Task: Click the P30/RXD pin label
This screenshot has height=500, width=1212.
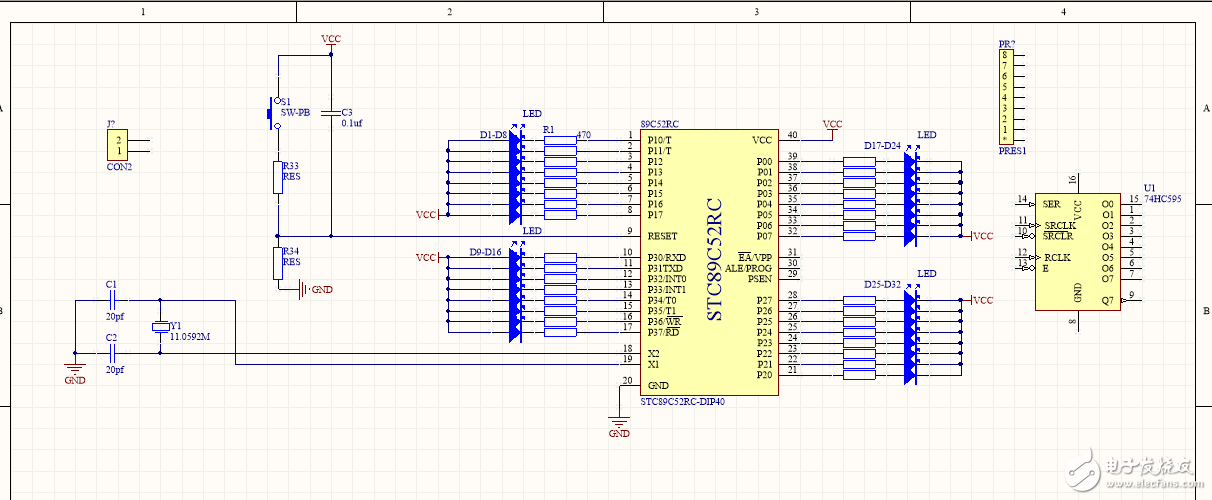Action: (x=666, y=258)
